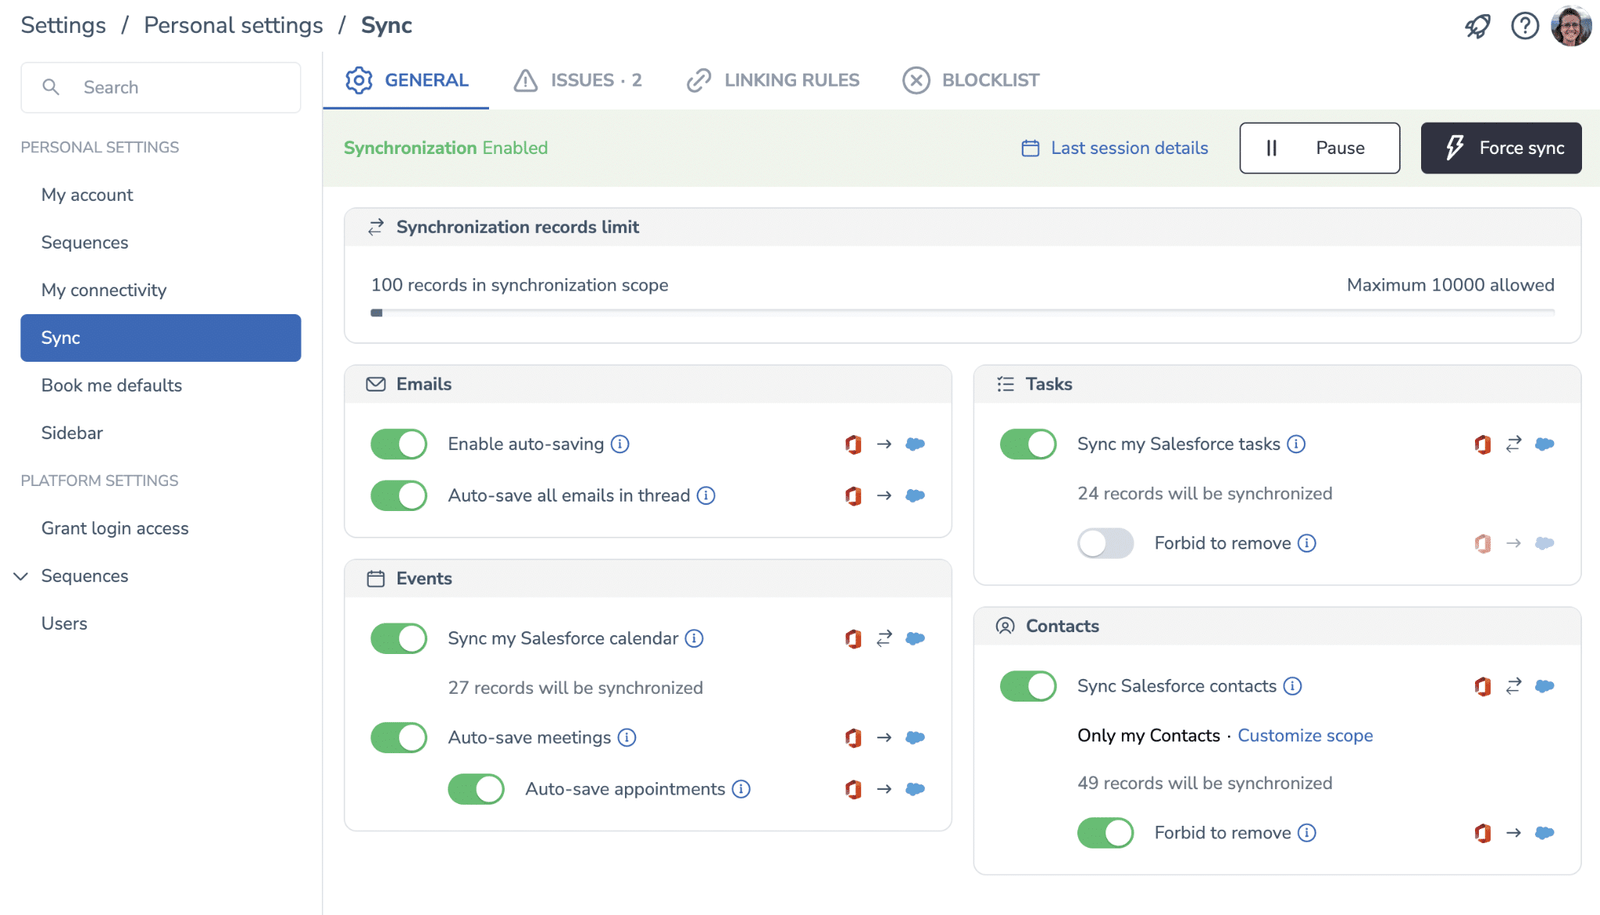Click info icon next to Sync my Salesforce calendar
The width and height of the screenshot is (1600, 915).
point(694,639)
